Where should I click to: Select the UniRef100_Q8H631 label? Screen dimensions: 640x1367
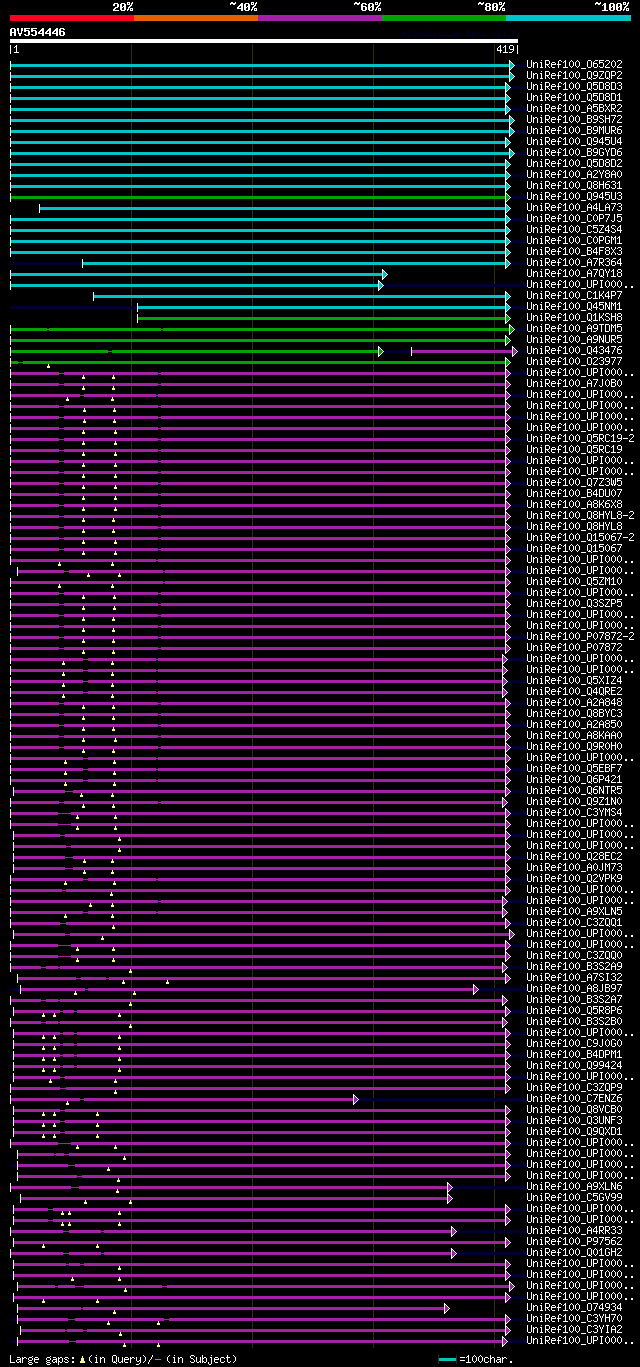(x=574, y=185)
